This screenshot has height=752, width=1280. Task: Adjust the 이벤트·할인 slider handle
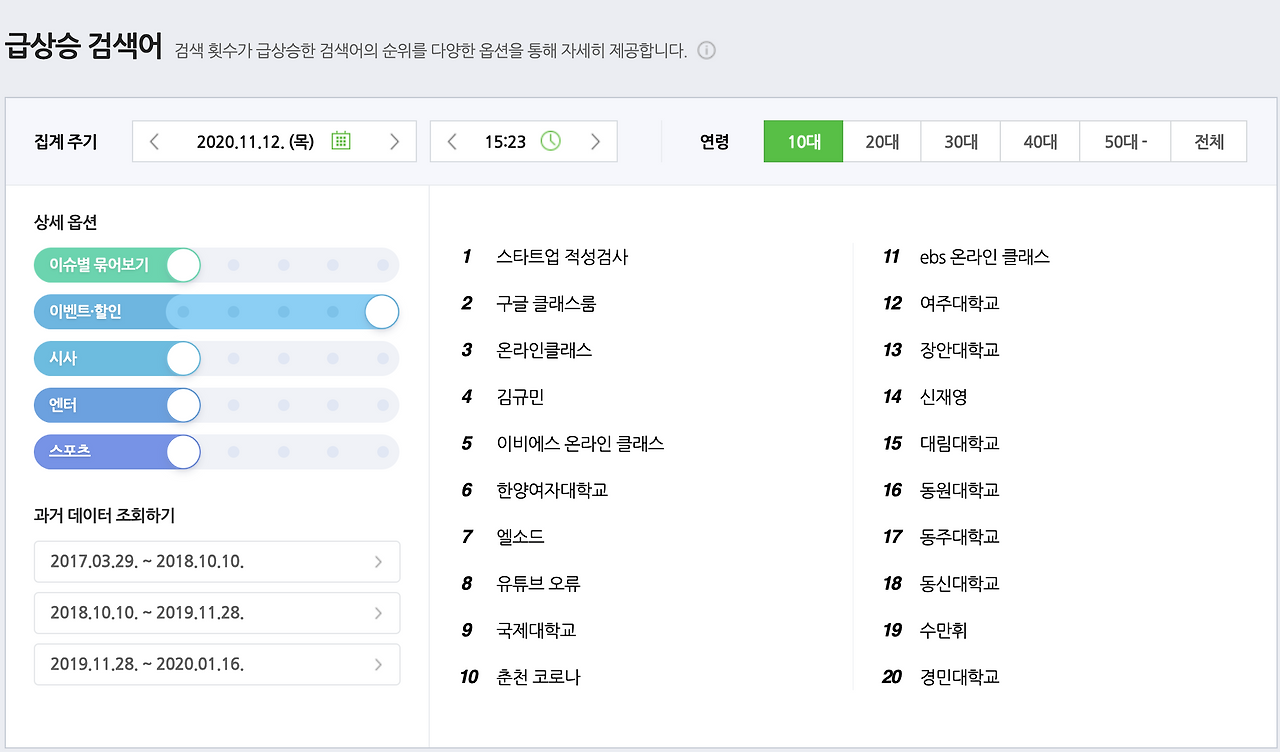[x=382, y=312]
